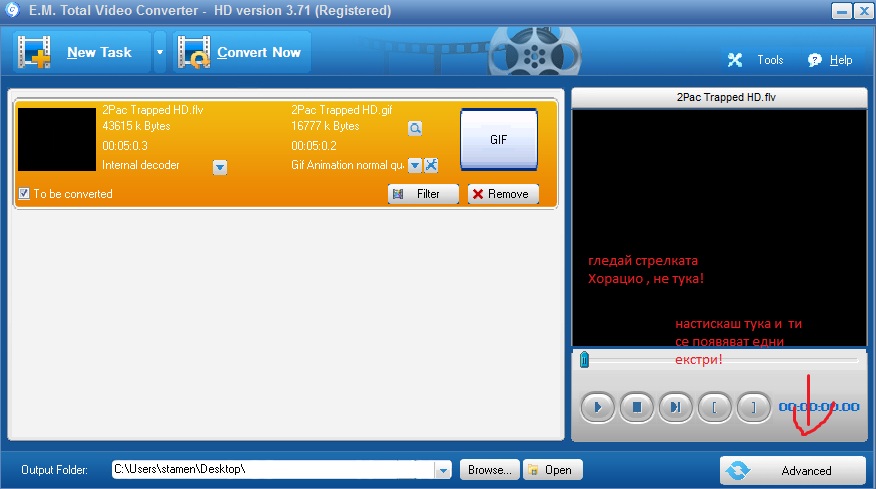Expand the Output Folder path dropdown
The height and width of the screenshot is (489, 876).
pos(443,470)
